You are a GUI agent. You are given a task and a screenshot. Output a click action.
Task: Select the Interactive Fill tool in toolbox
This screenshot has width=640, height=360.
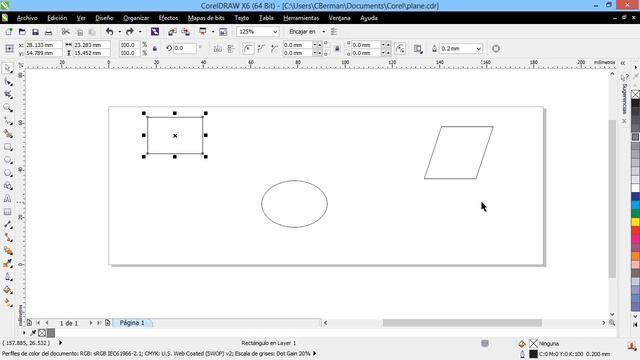8,303
